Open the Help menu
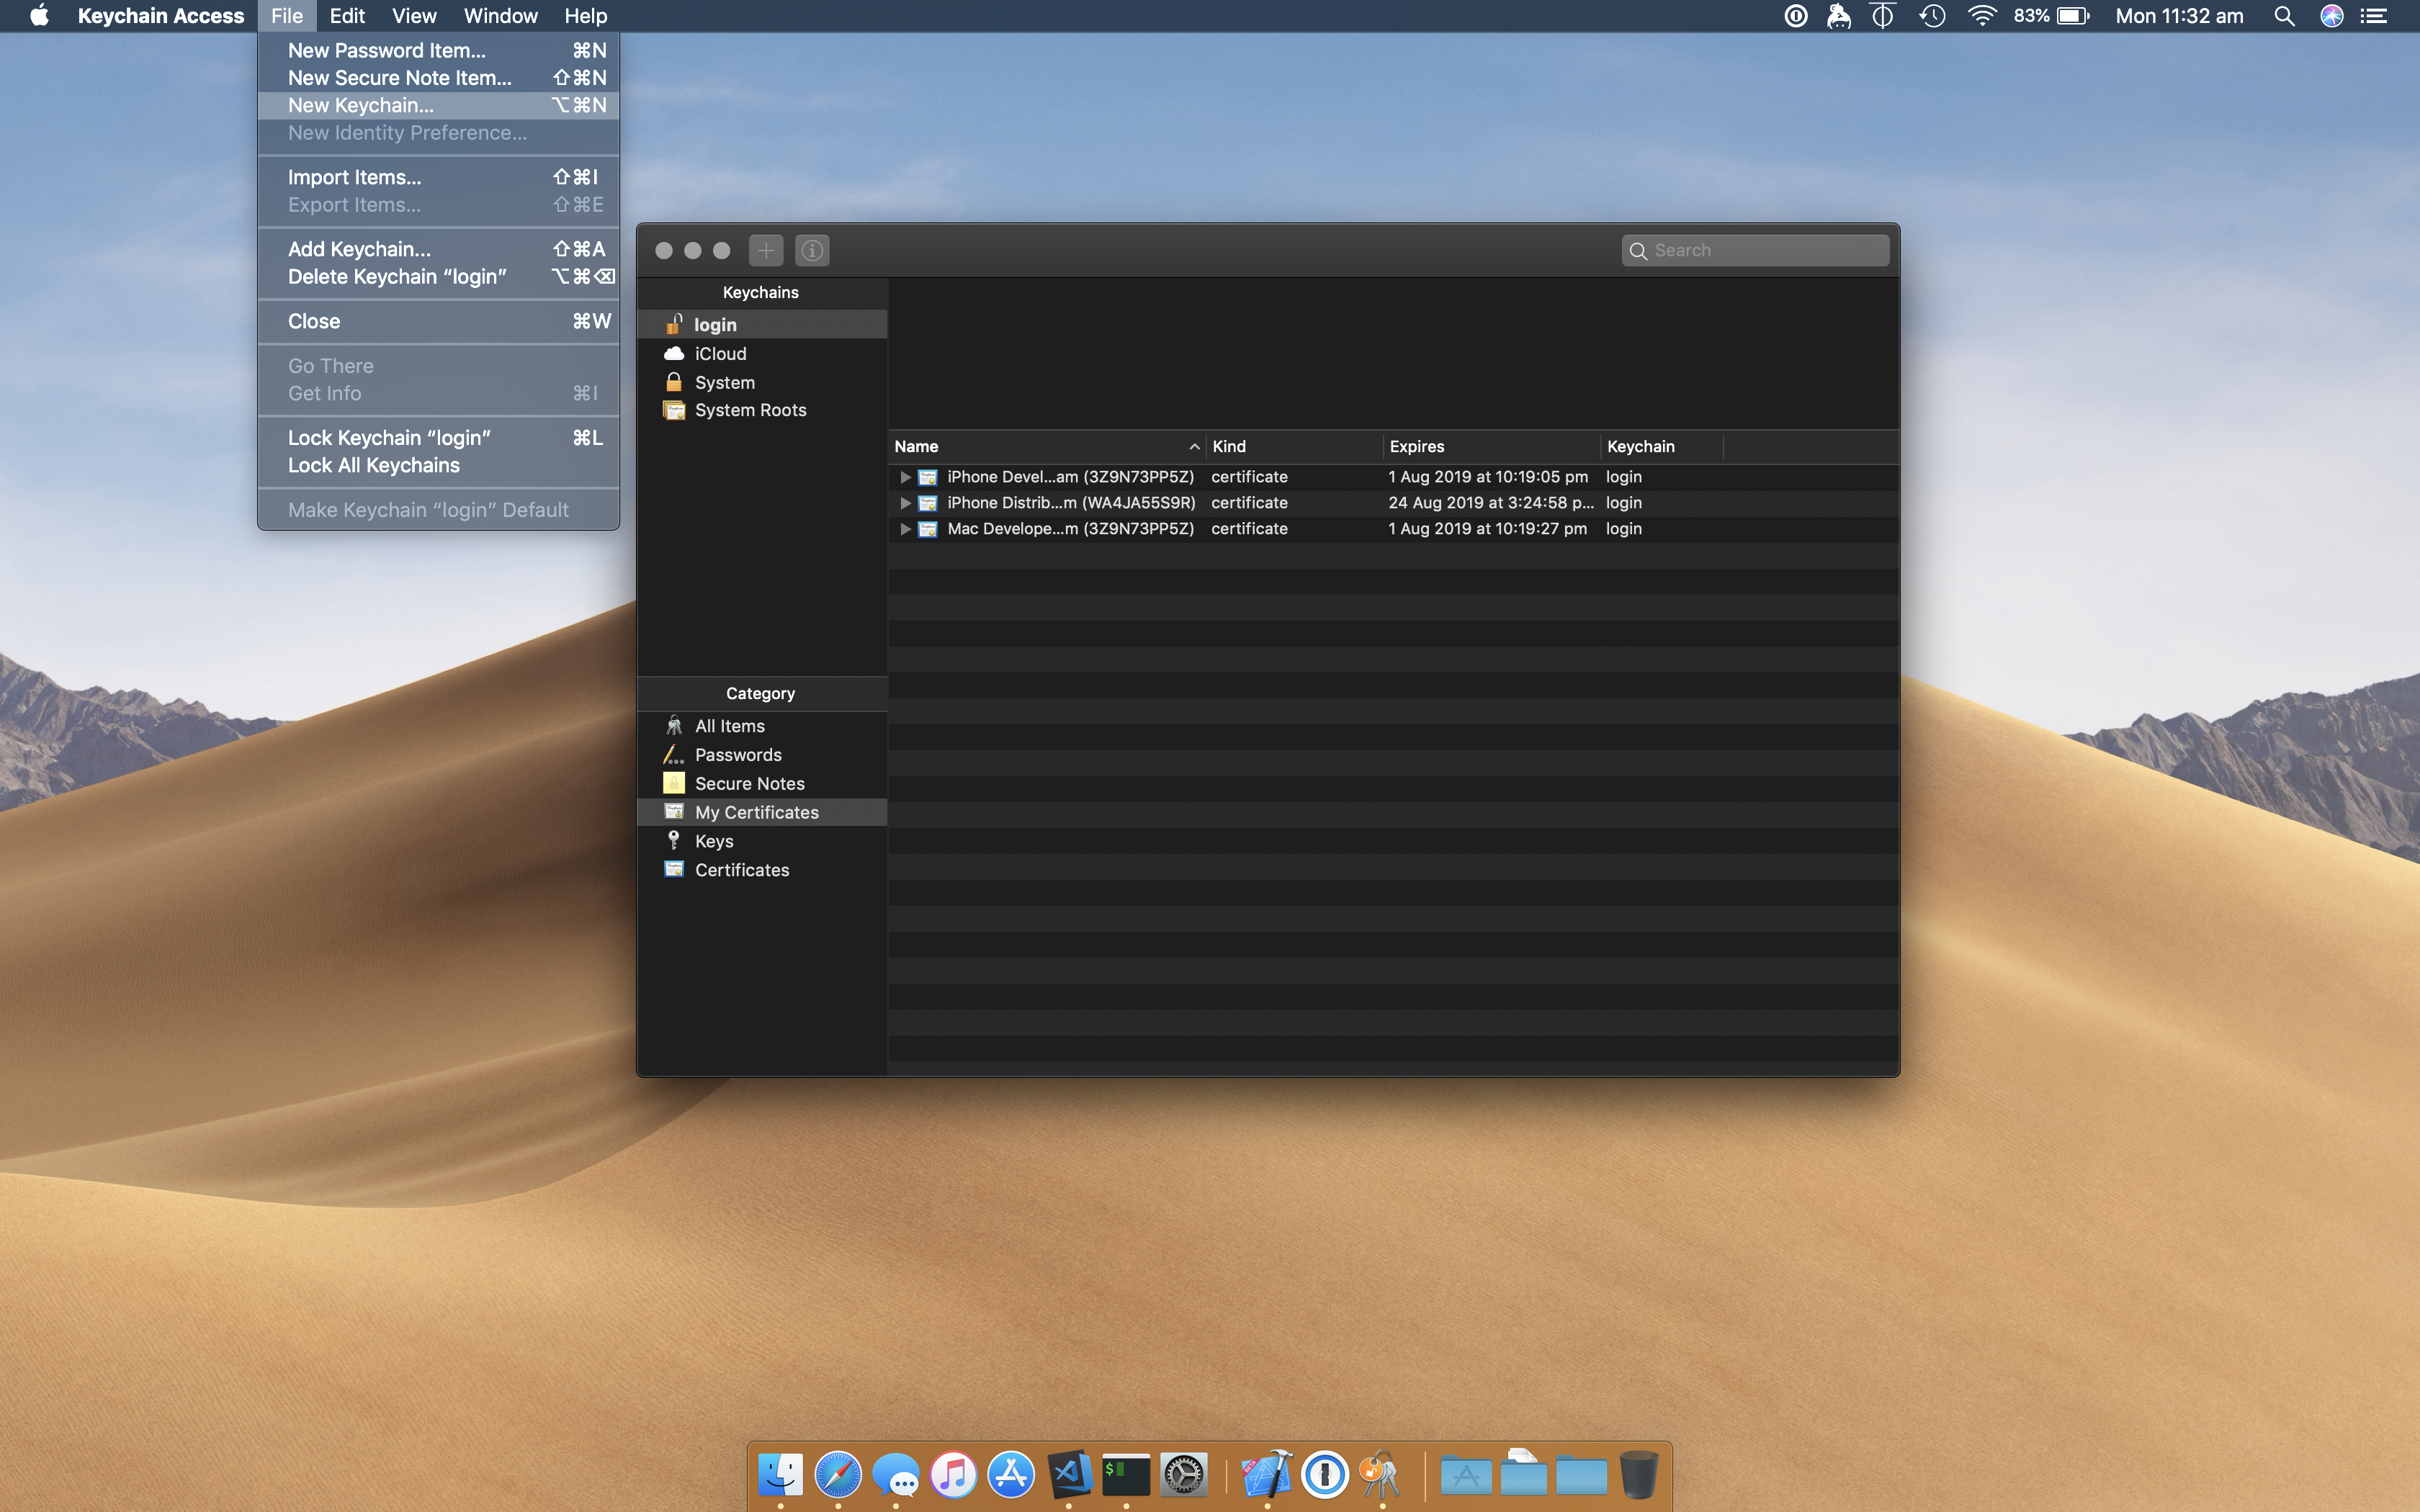Viewport: 2420px width, 1512px height. pos(585,16)
